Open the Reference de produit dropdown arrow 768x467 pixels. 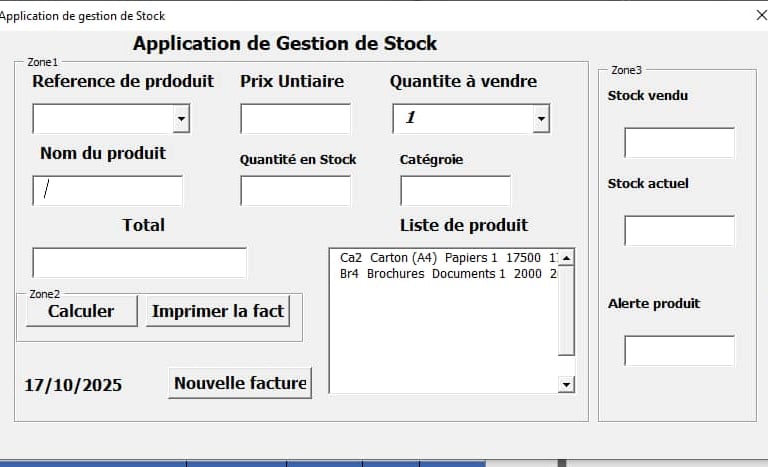(x=181, y=119)
